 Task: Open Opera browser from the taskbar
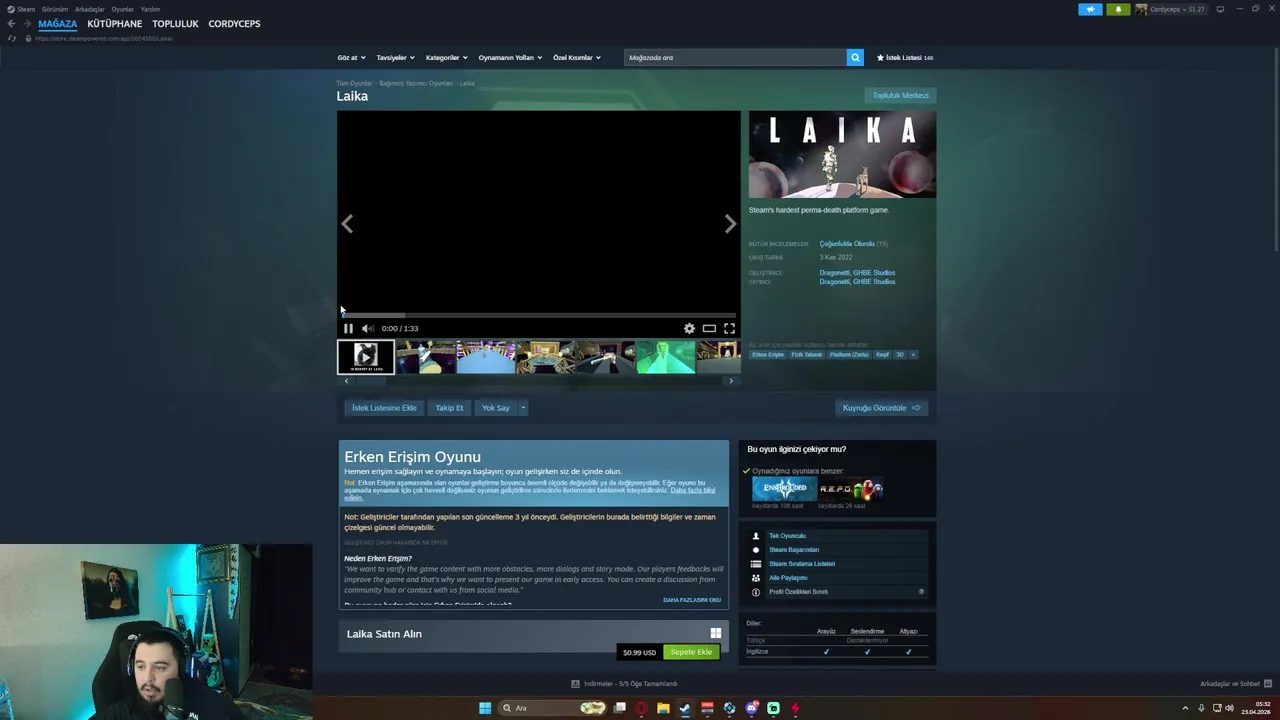point(641,708)
